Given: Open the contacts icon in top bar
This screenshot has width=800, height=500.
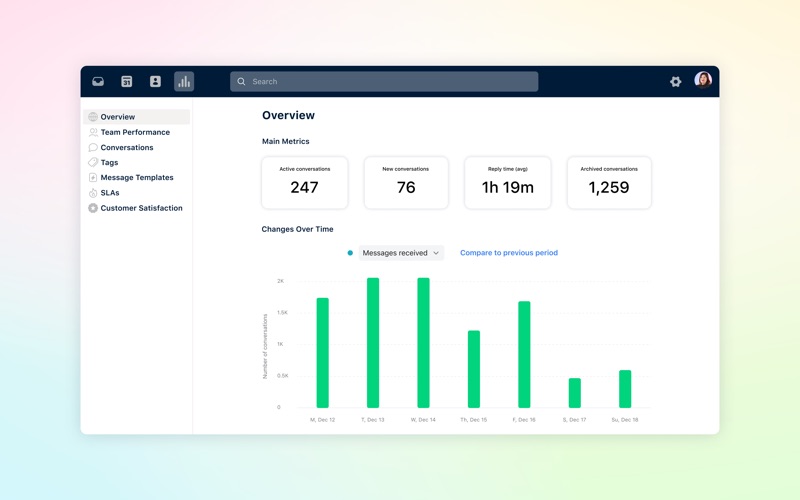Looking at the screenshot, I should [x=155, y=82].
